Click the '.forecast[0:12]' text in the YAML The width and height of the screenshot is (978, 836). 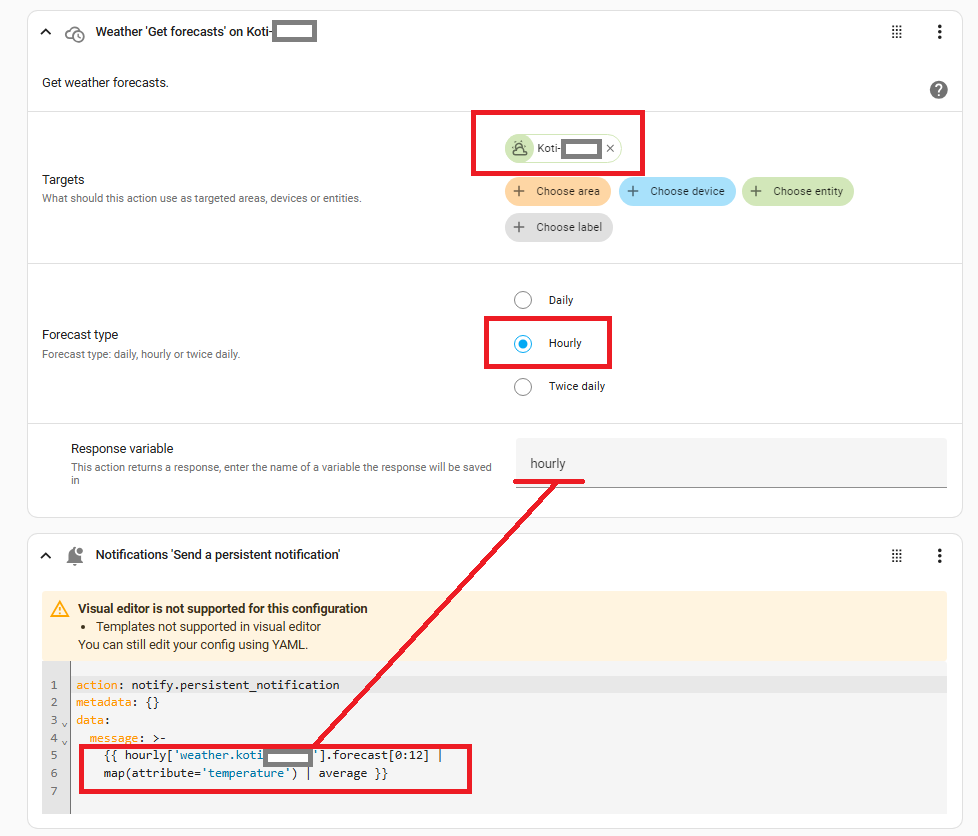[x=377, y=756]
